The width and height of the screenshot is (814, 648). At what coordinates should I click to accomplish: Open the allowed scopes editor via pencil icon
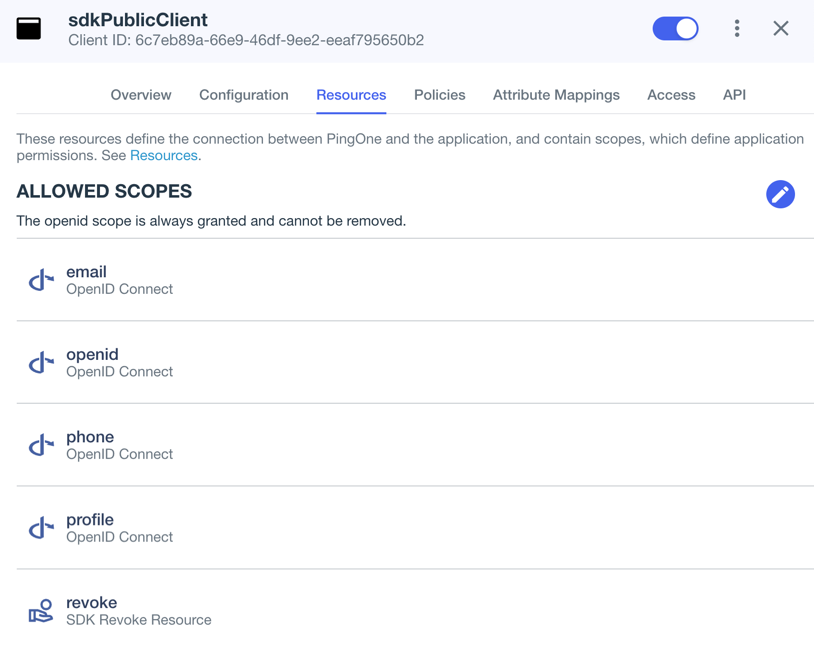pos(780,194)
